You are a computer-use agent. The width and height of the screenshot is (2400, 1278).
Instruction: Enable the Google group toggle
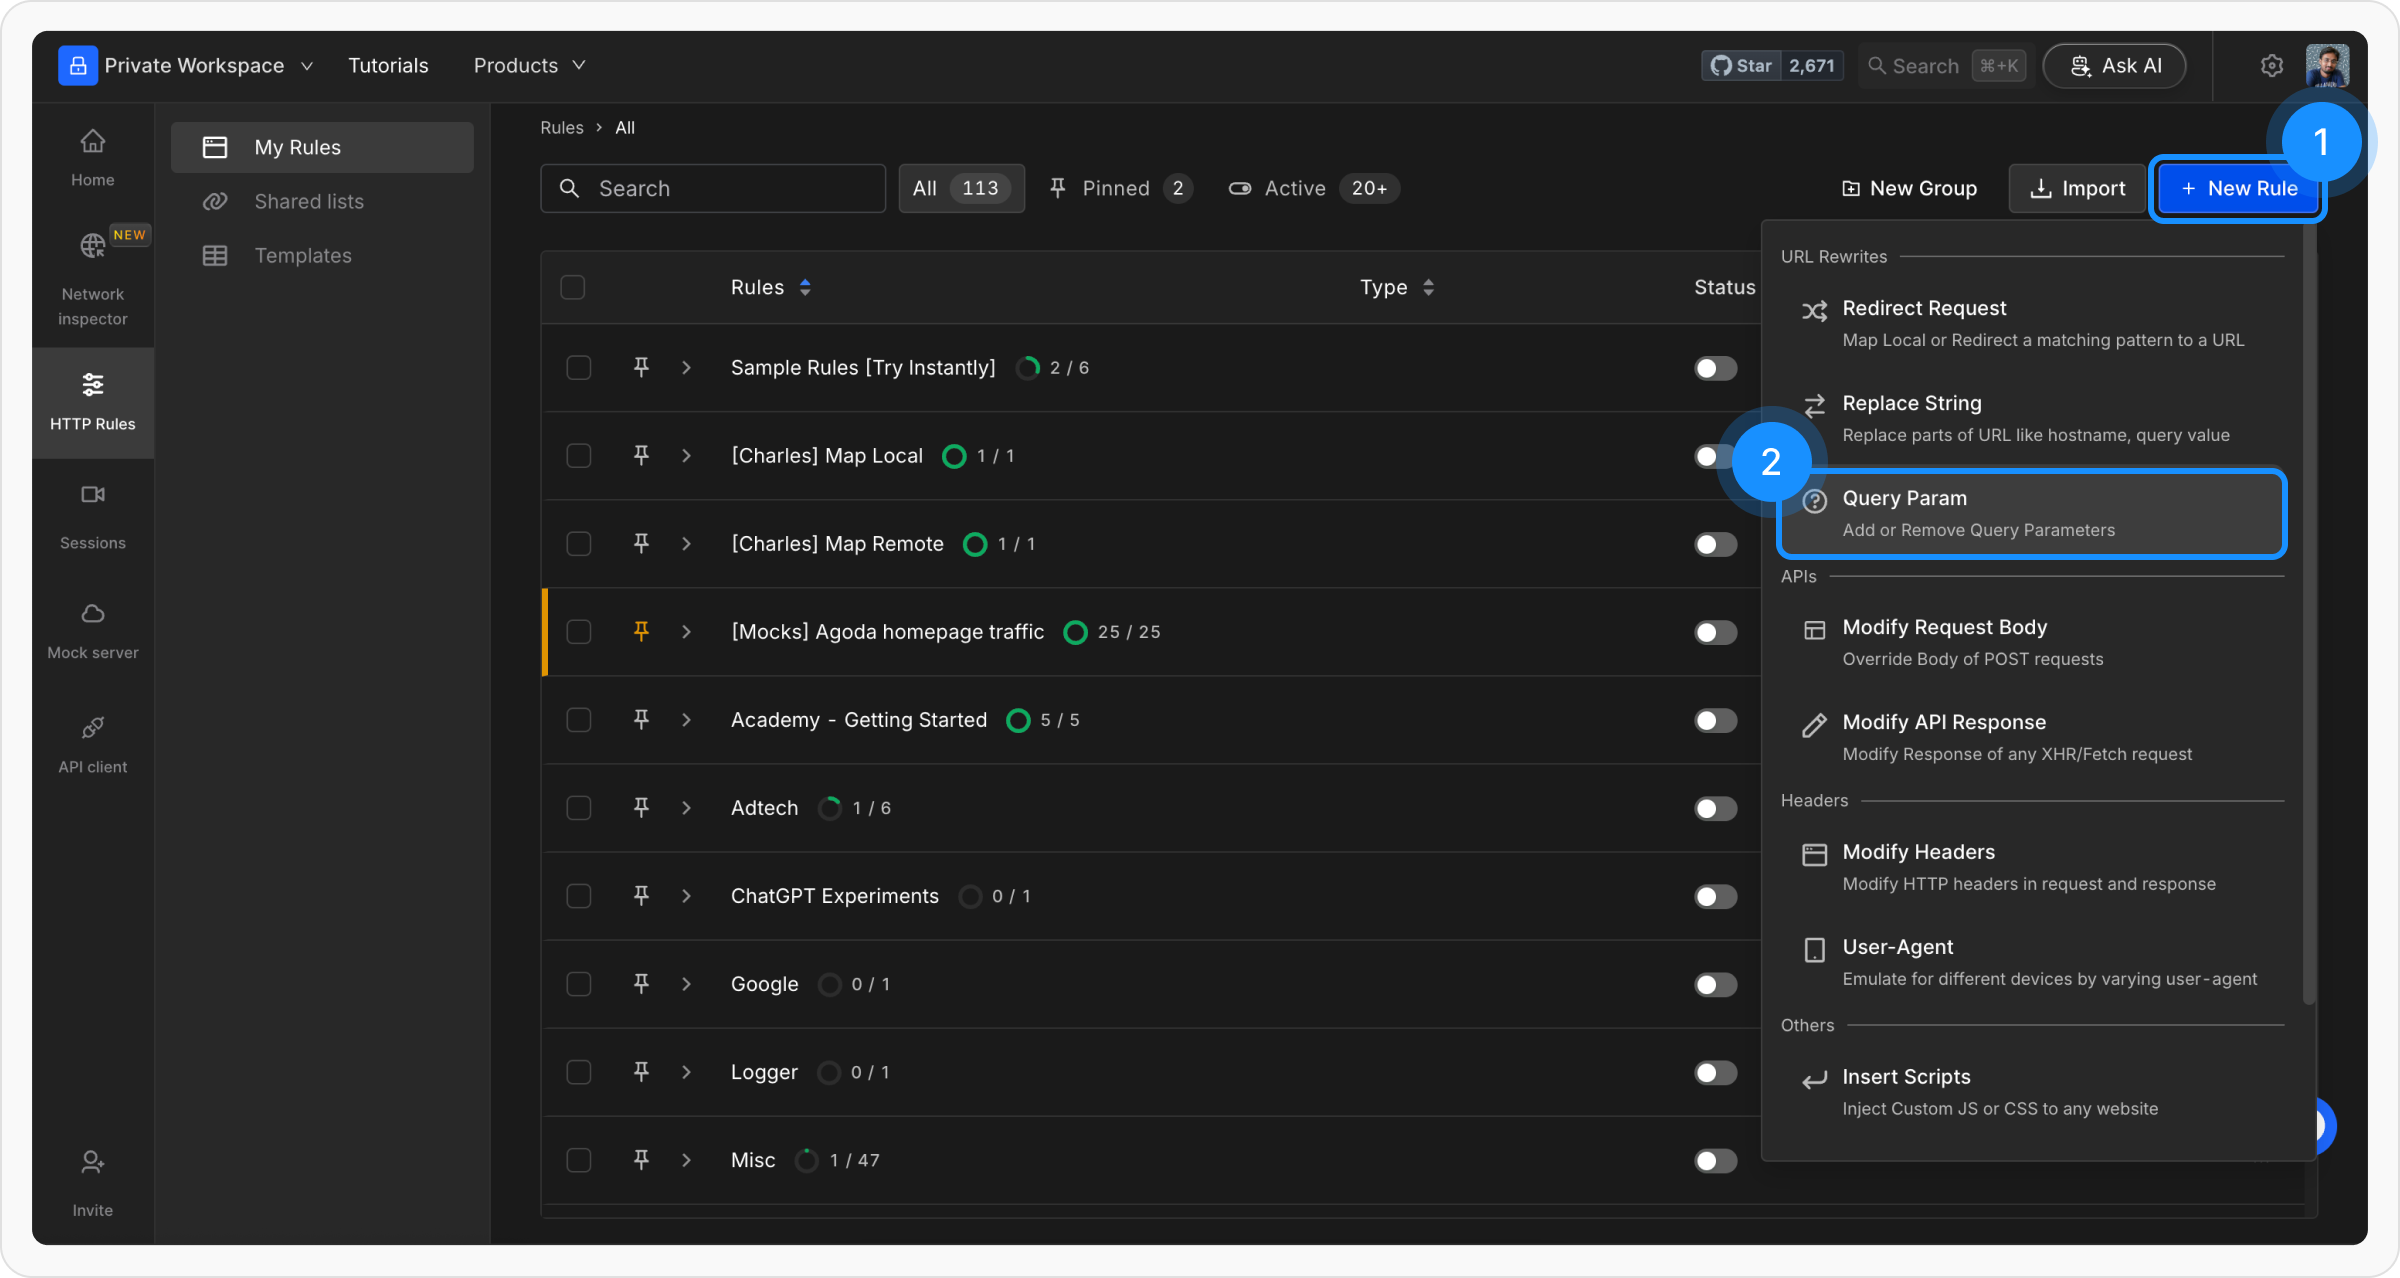click(x=1715, y=985)
